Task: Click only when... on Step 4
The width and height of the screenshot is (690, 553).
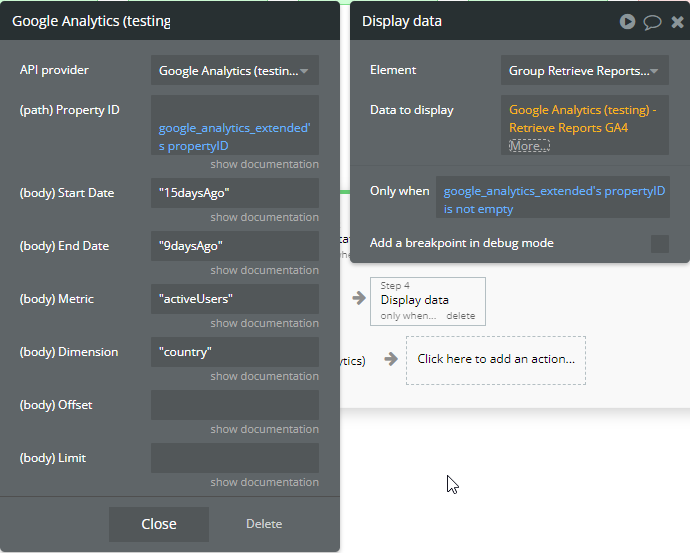Action: (408, 316)
